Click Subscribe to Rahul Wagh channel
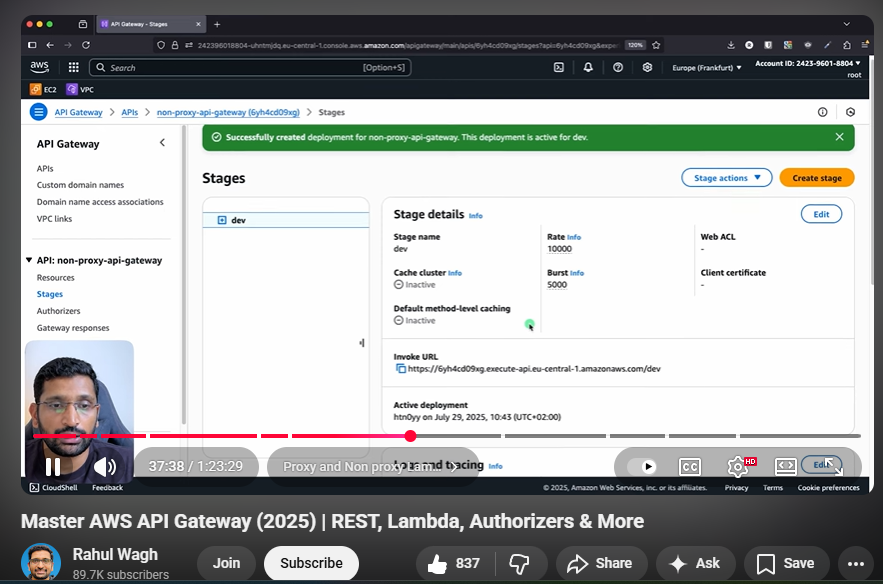This screenshot has height=584, width=883. point(311,563)
